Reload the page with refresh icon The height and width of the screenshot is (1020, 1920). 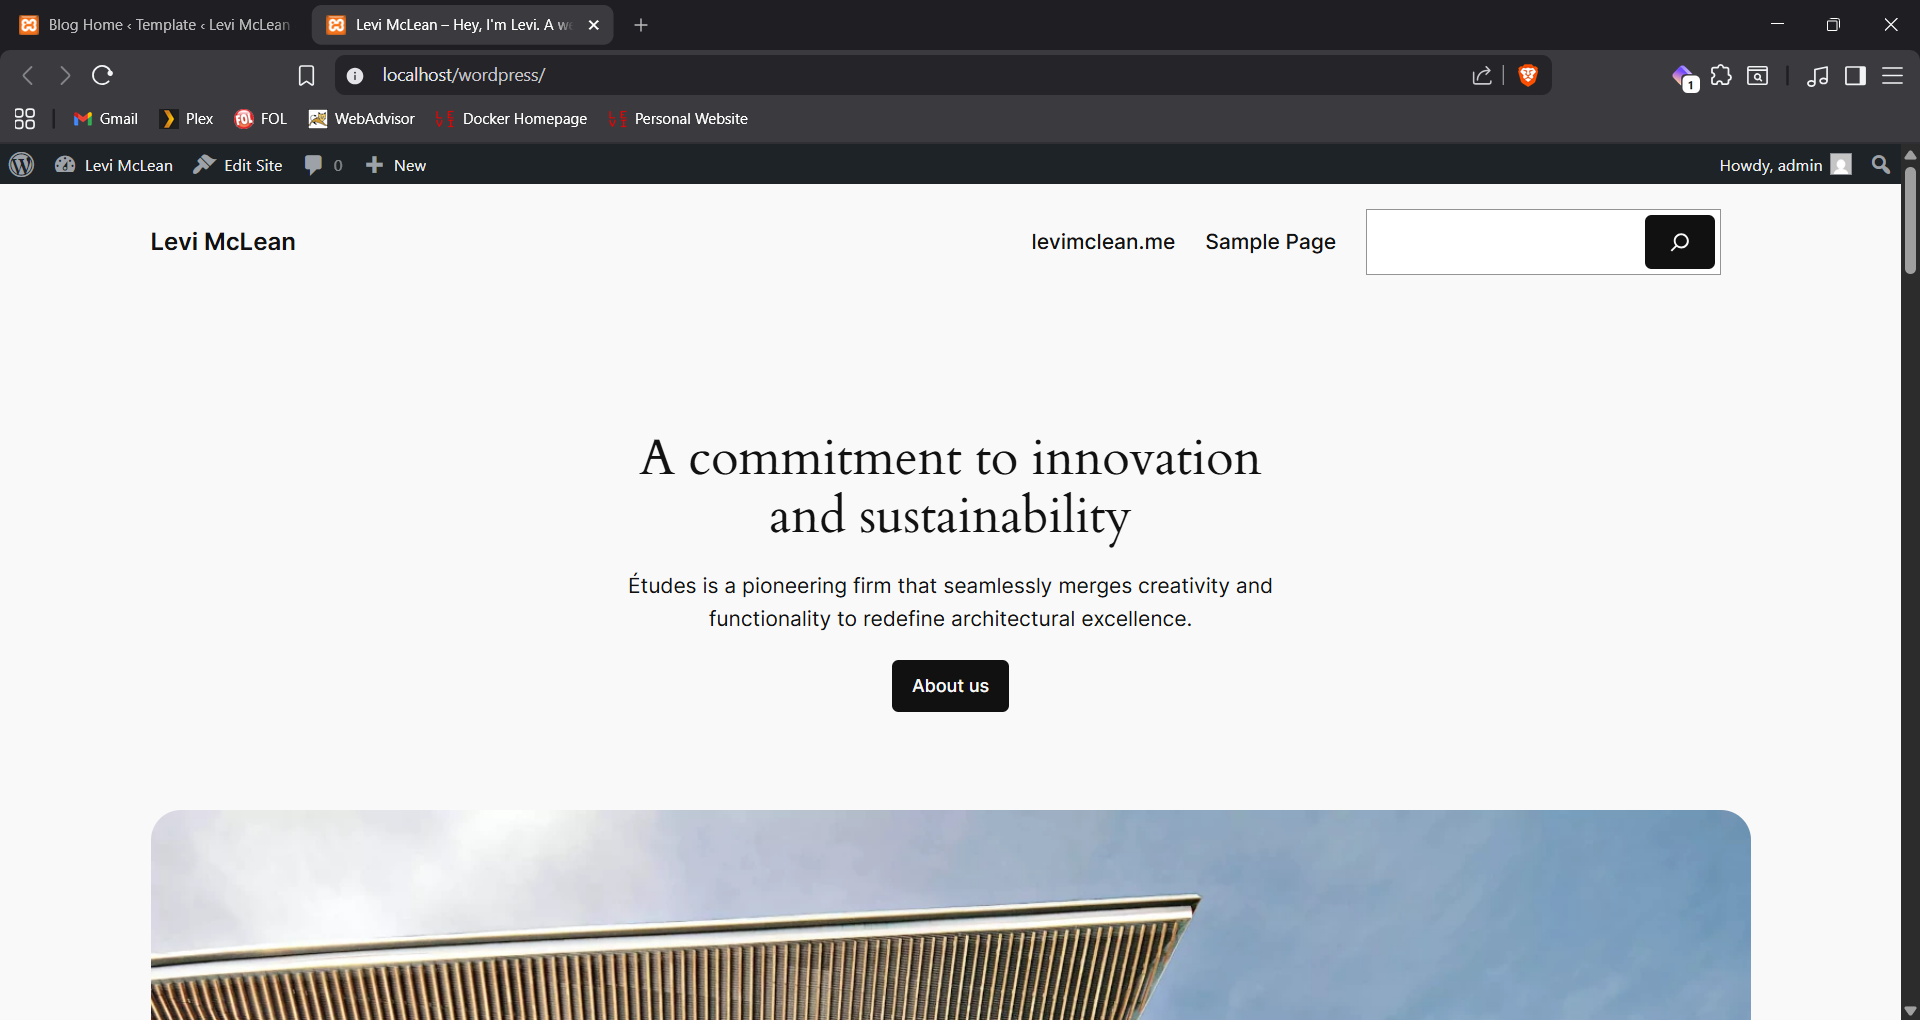[x=102, y=75]
